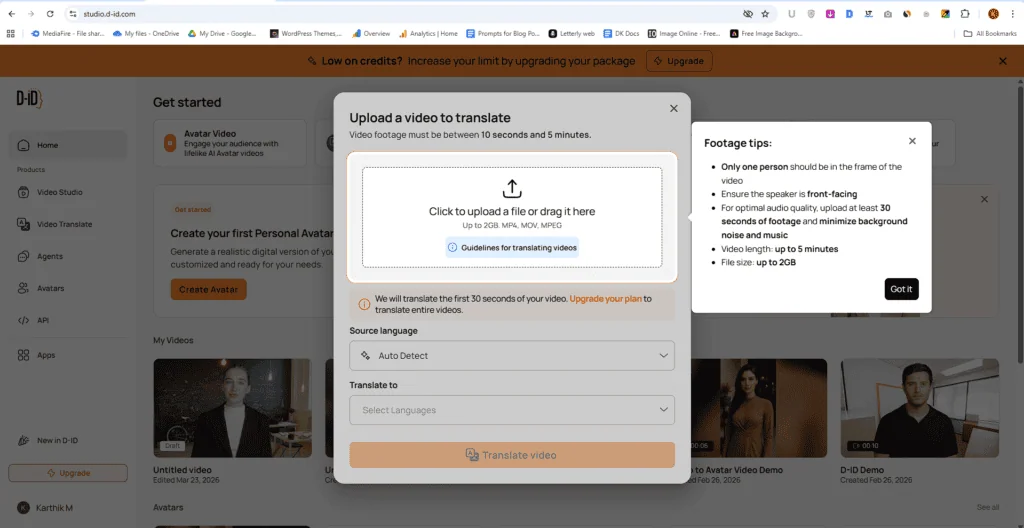Open the Source language Auto Detect dropdown
The image size is (1024, 528).
[512, 355]
